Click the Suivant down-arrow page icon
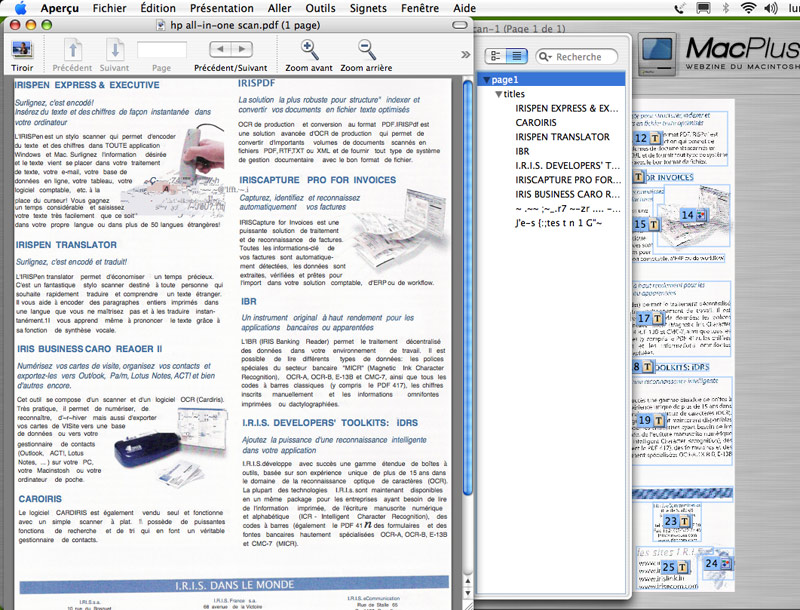This screenshot has height=610, width=800. pos(115,50)
